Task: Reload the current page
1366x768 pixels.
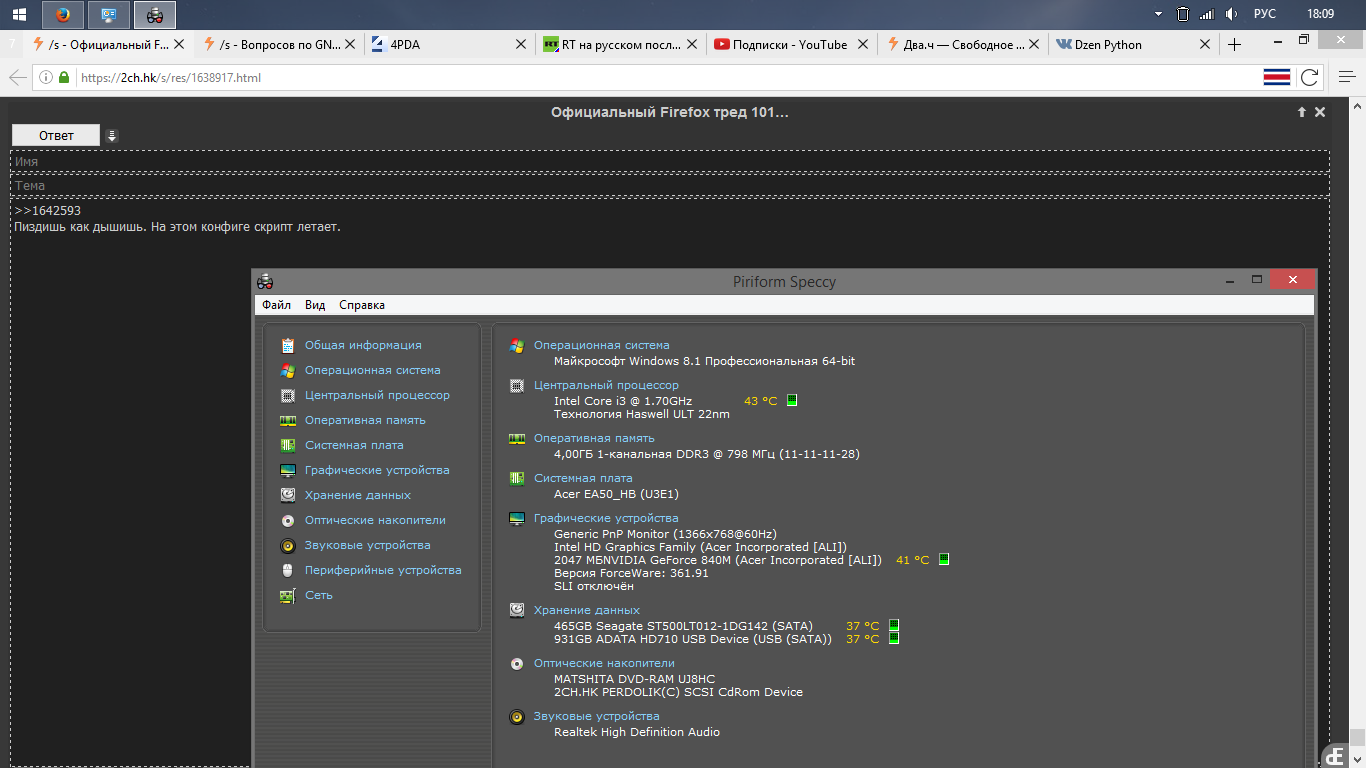Action: [1309, 77]
